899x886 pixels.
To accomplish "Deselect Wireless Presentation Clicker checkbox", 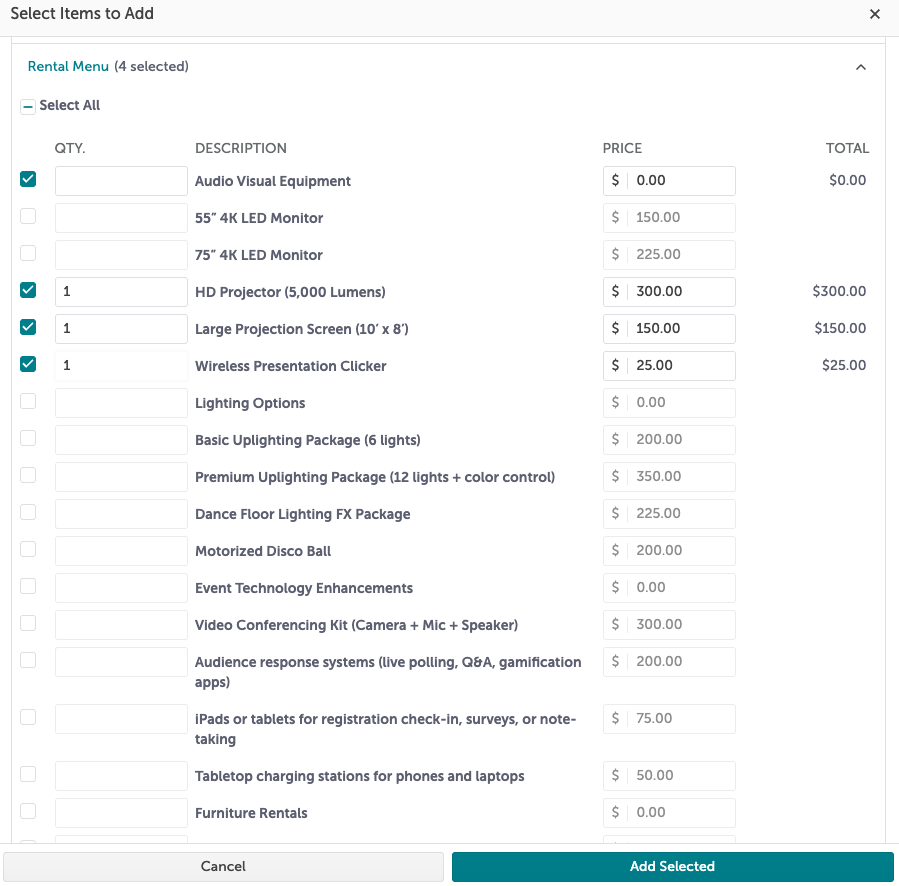I will point(28,364).
